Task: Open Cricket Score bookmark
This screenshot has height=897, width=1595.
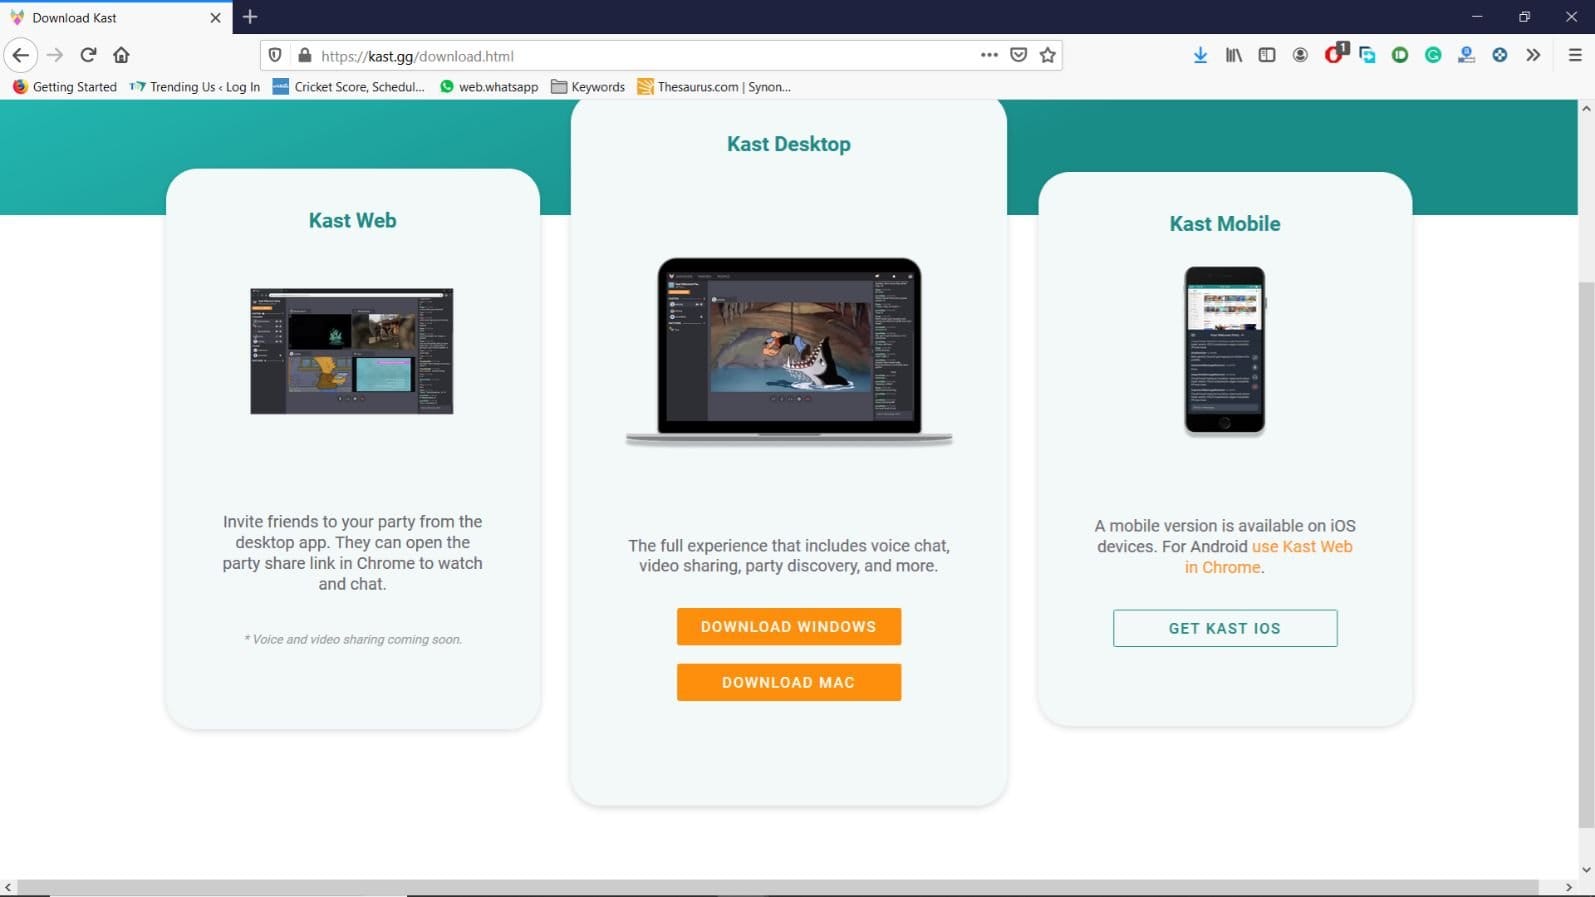Action: coord(349,87)
